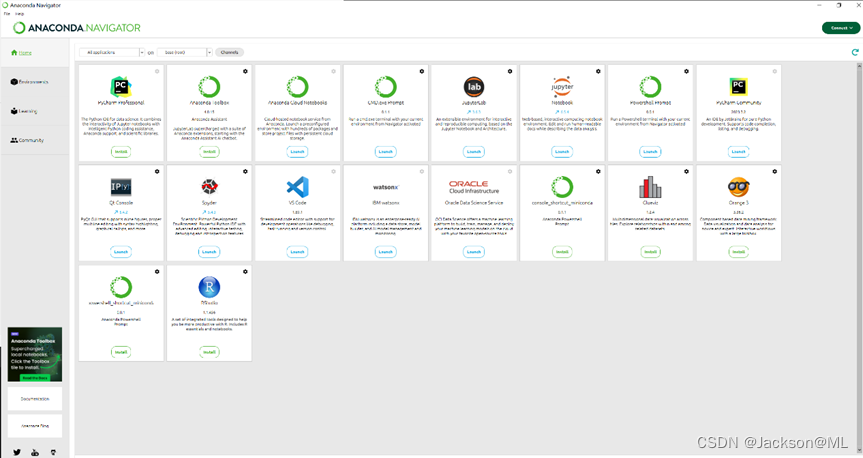This screenshot has width=863, height=458.
Task: Switch to the Environments tab
Action: click(x=34, y=82)
